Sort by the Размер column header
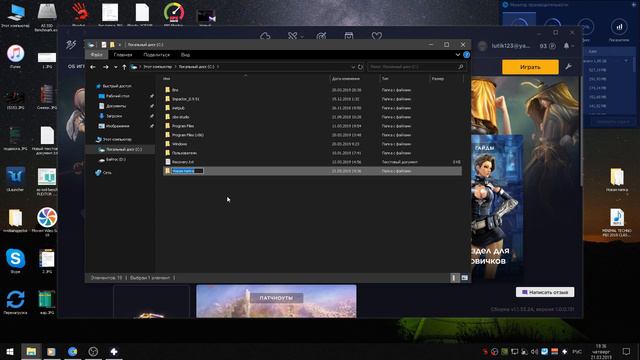The image size is (640, 360). (x=438, y=78)
